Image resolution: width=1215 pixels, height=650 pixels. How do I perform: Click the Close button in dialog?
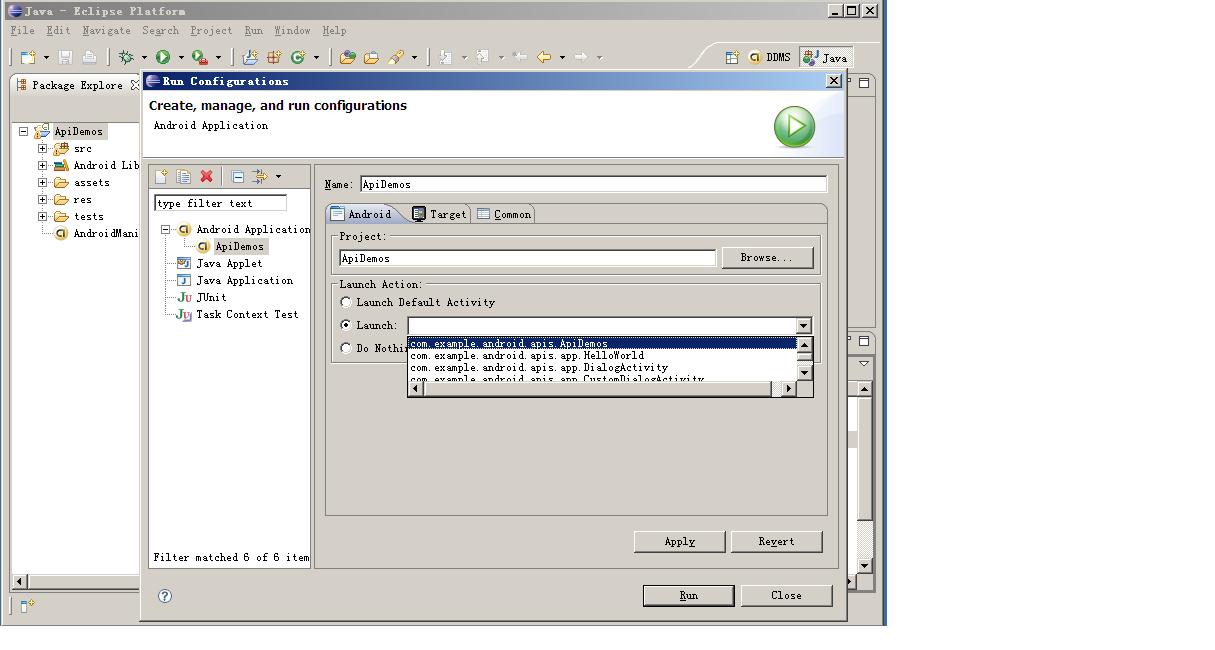(786, 596)
